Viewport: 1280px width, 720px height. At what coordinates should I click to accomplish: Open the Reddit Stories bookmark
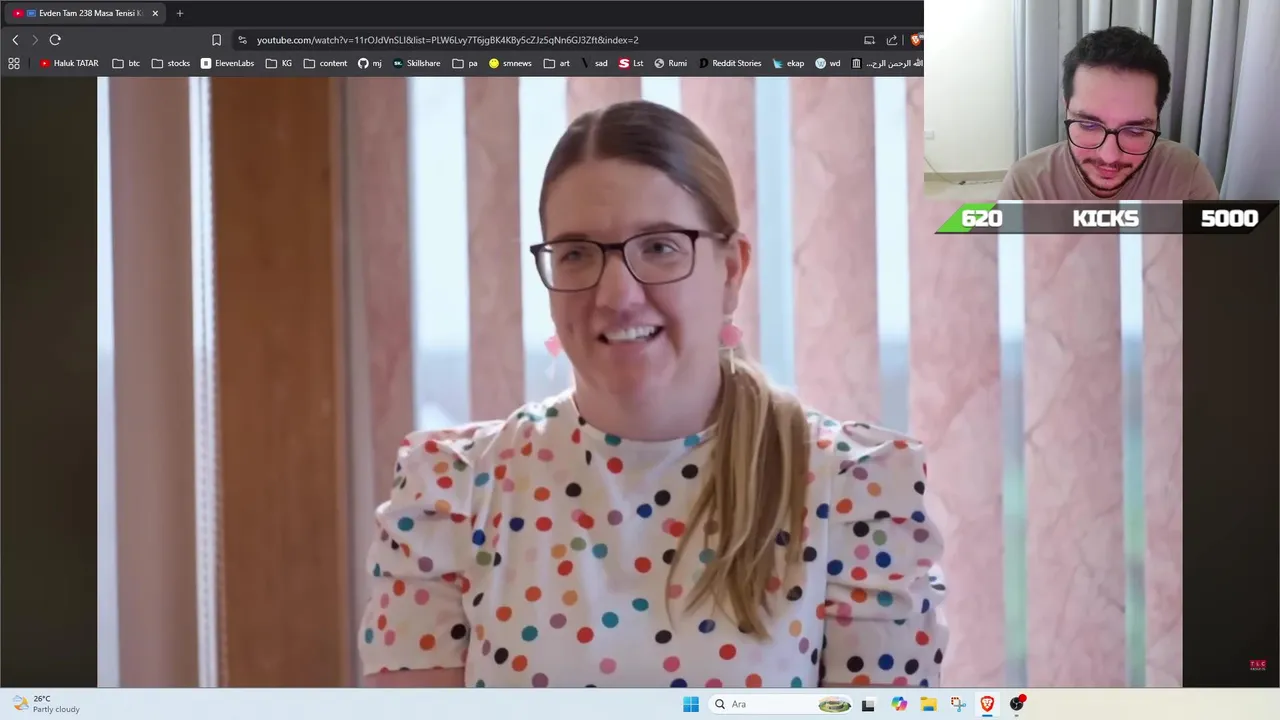[730, 63]
